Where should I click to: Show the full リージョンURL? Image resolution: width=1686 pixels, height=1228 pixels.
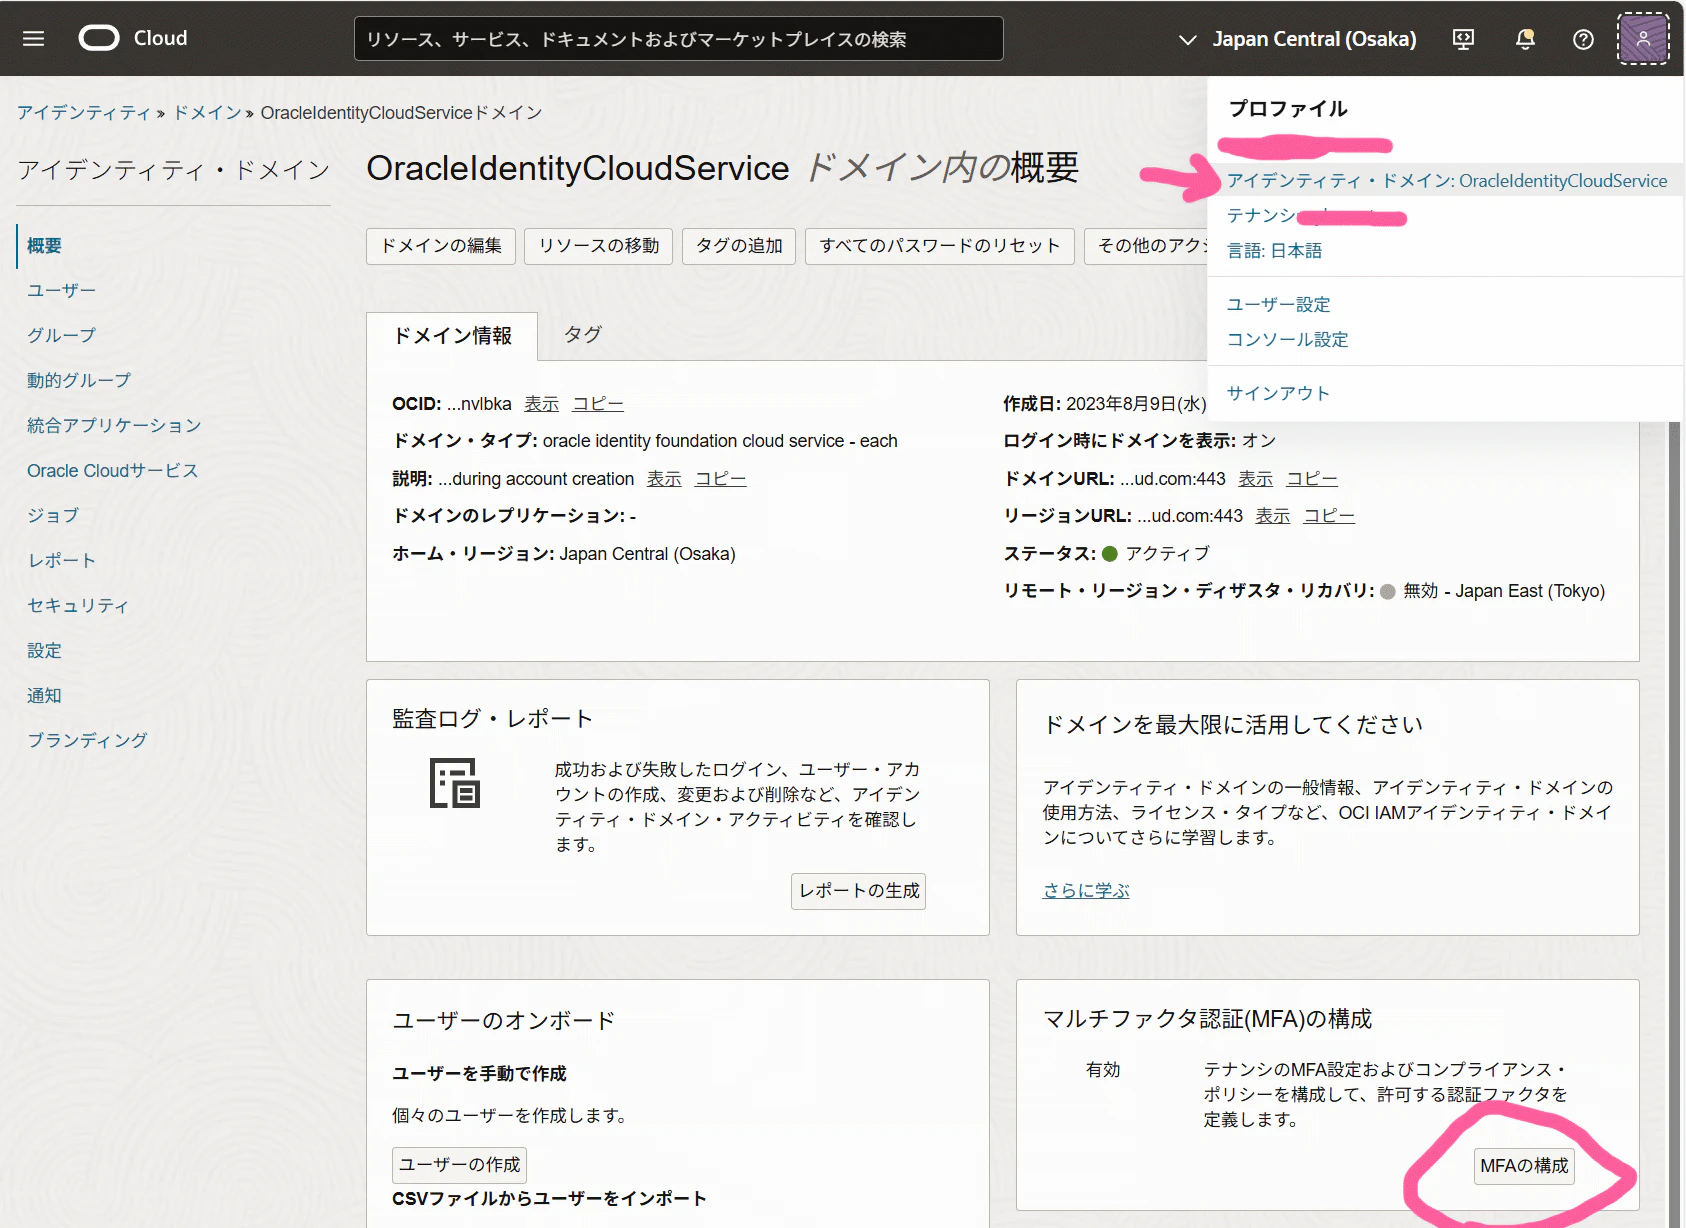click(1273, 516)
